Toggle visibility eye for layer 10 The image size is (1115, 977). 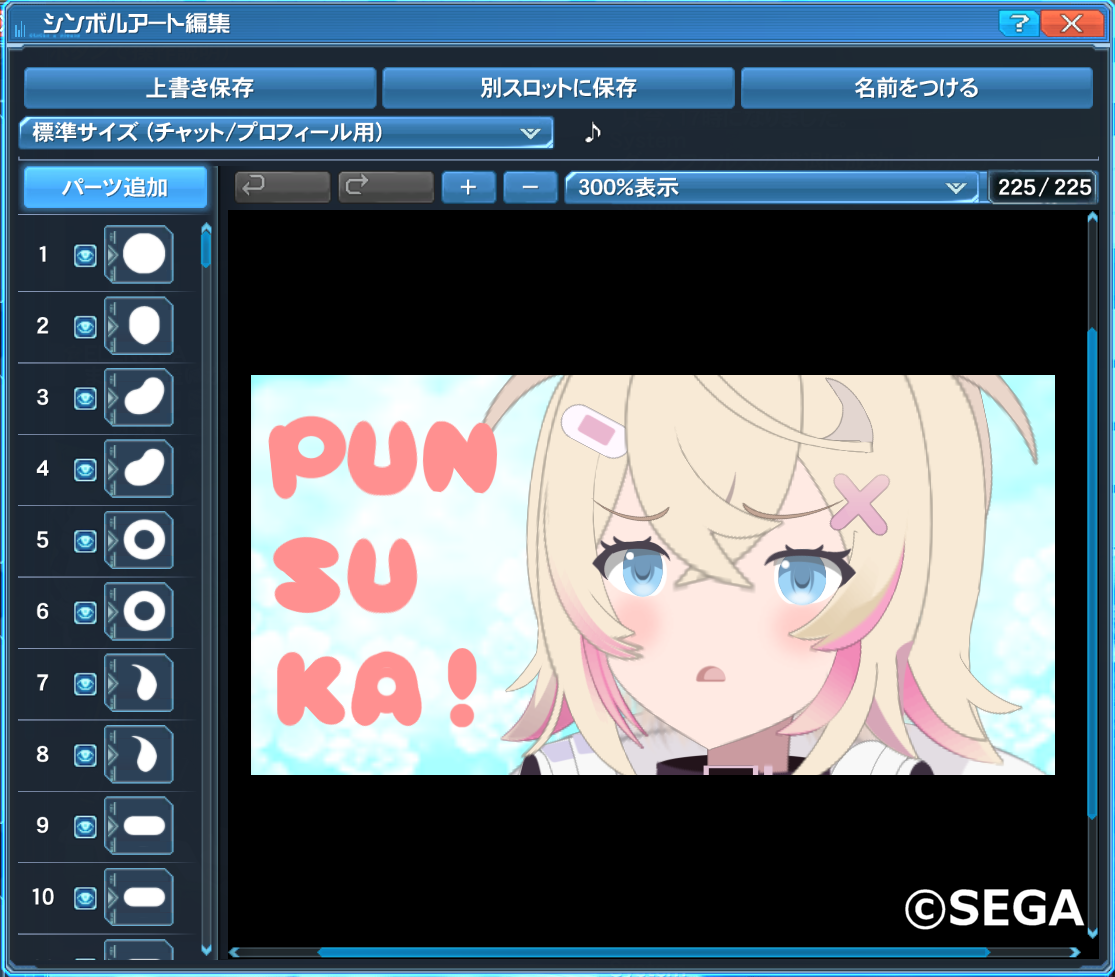click(x=85, y=899)
